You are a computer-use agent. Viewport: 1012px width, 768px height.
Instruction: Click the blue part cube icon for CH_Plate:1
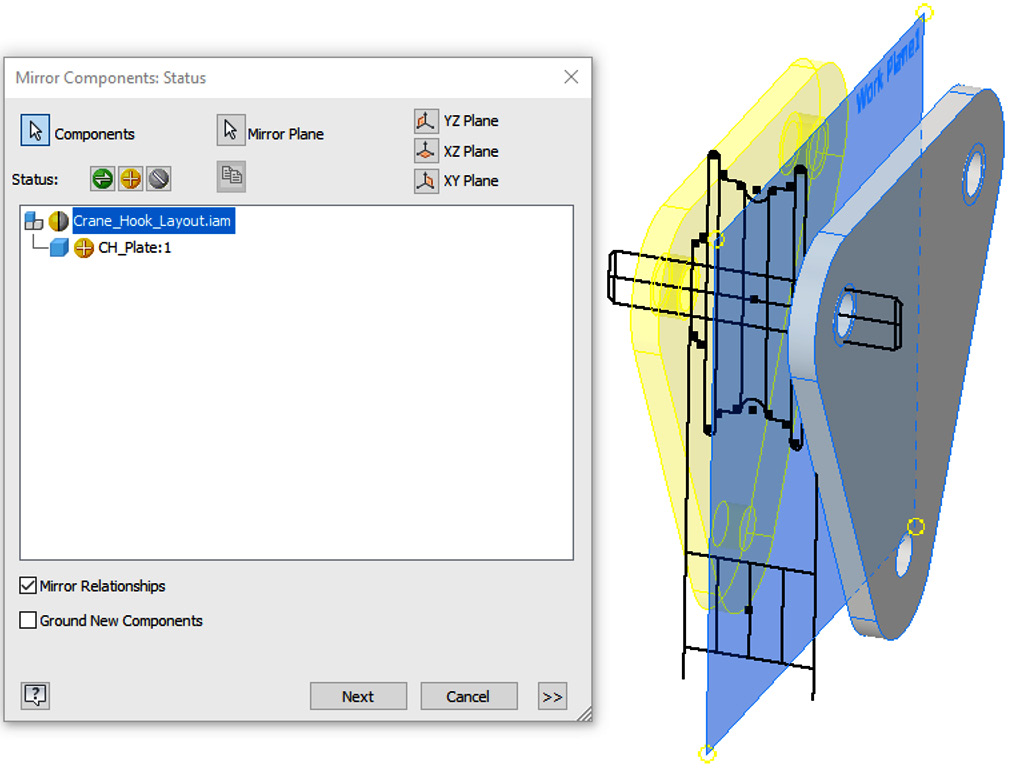(59, 248)
